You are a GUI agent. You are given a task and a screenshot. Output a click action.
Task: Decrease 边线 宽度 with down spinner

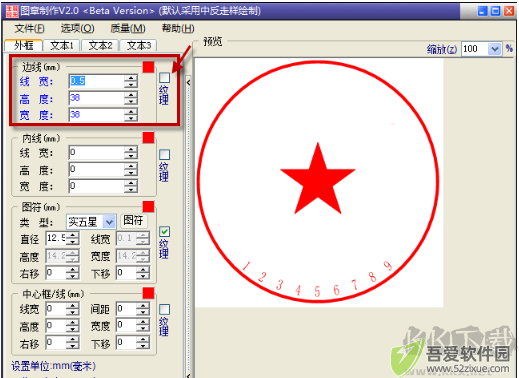point(131,118)
